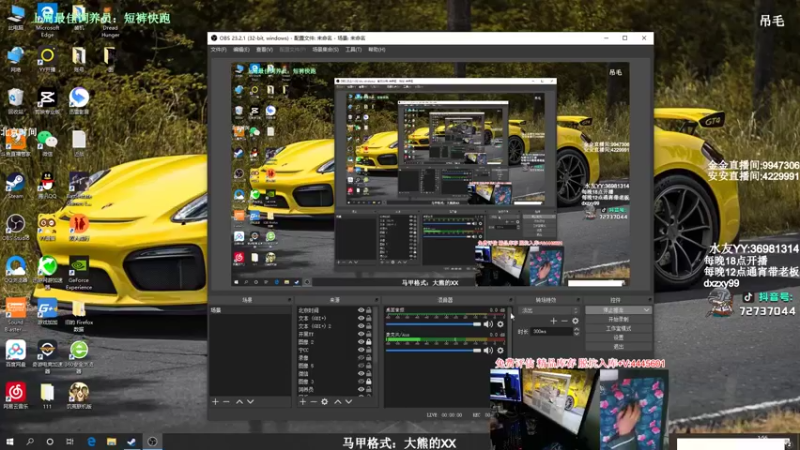The height and width of the screenshot is (450, 800).
Task: Open transition properties gear icon
Action: [575, 320]
